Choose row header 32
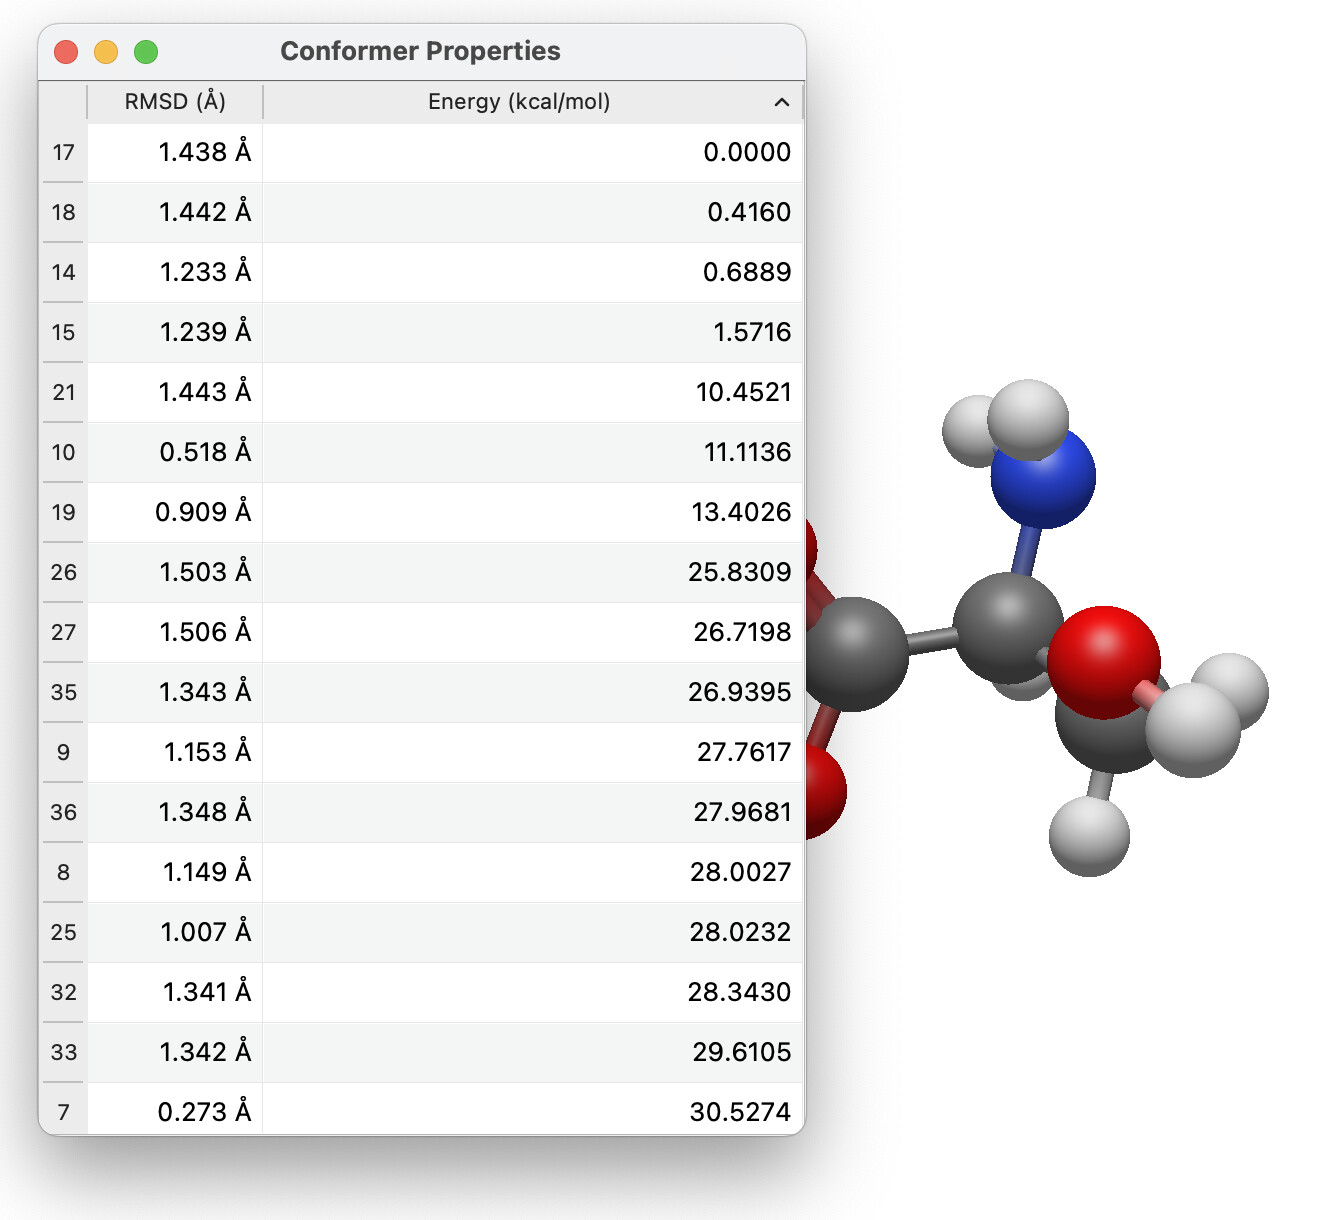 63,992
